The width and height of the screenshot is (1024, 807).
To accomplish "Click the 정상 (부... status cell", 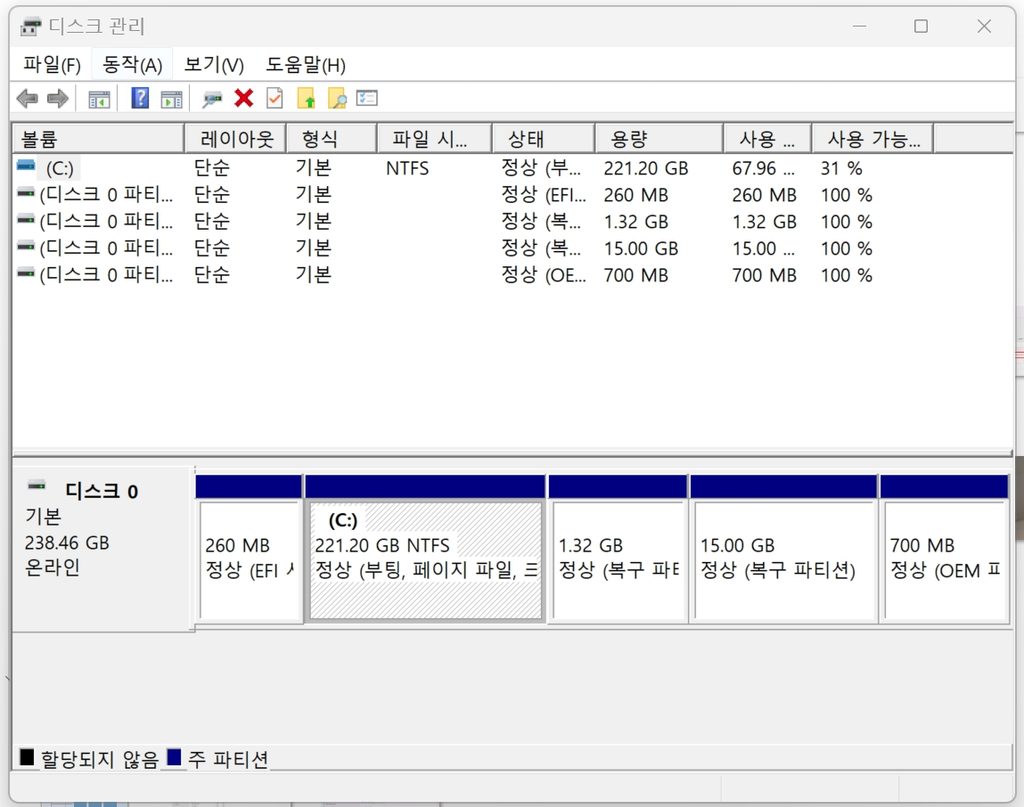I will pos(541,168).
